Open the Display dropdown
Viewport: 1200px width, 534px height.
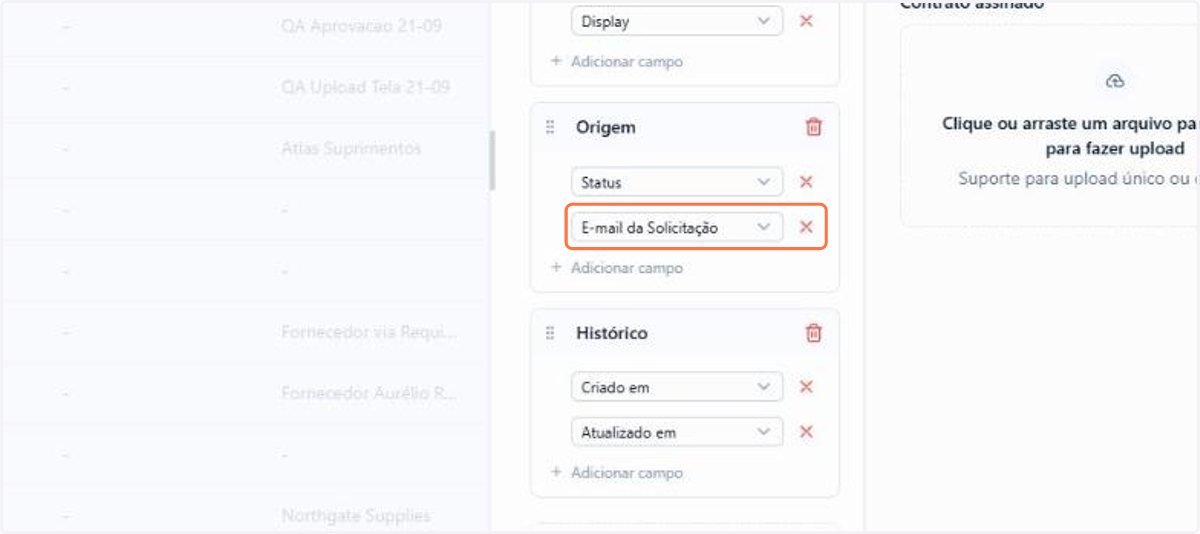coord(677,21)
